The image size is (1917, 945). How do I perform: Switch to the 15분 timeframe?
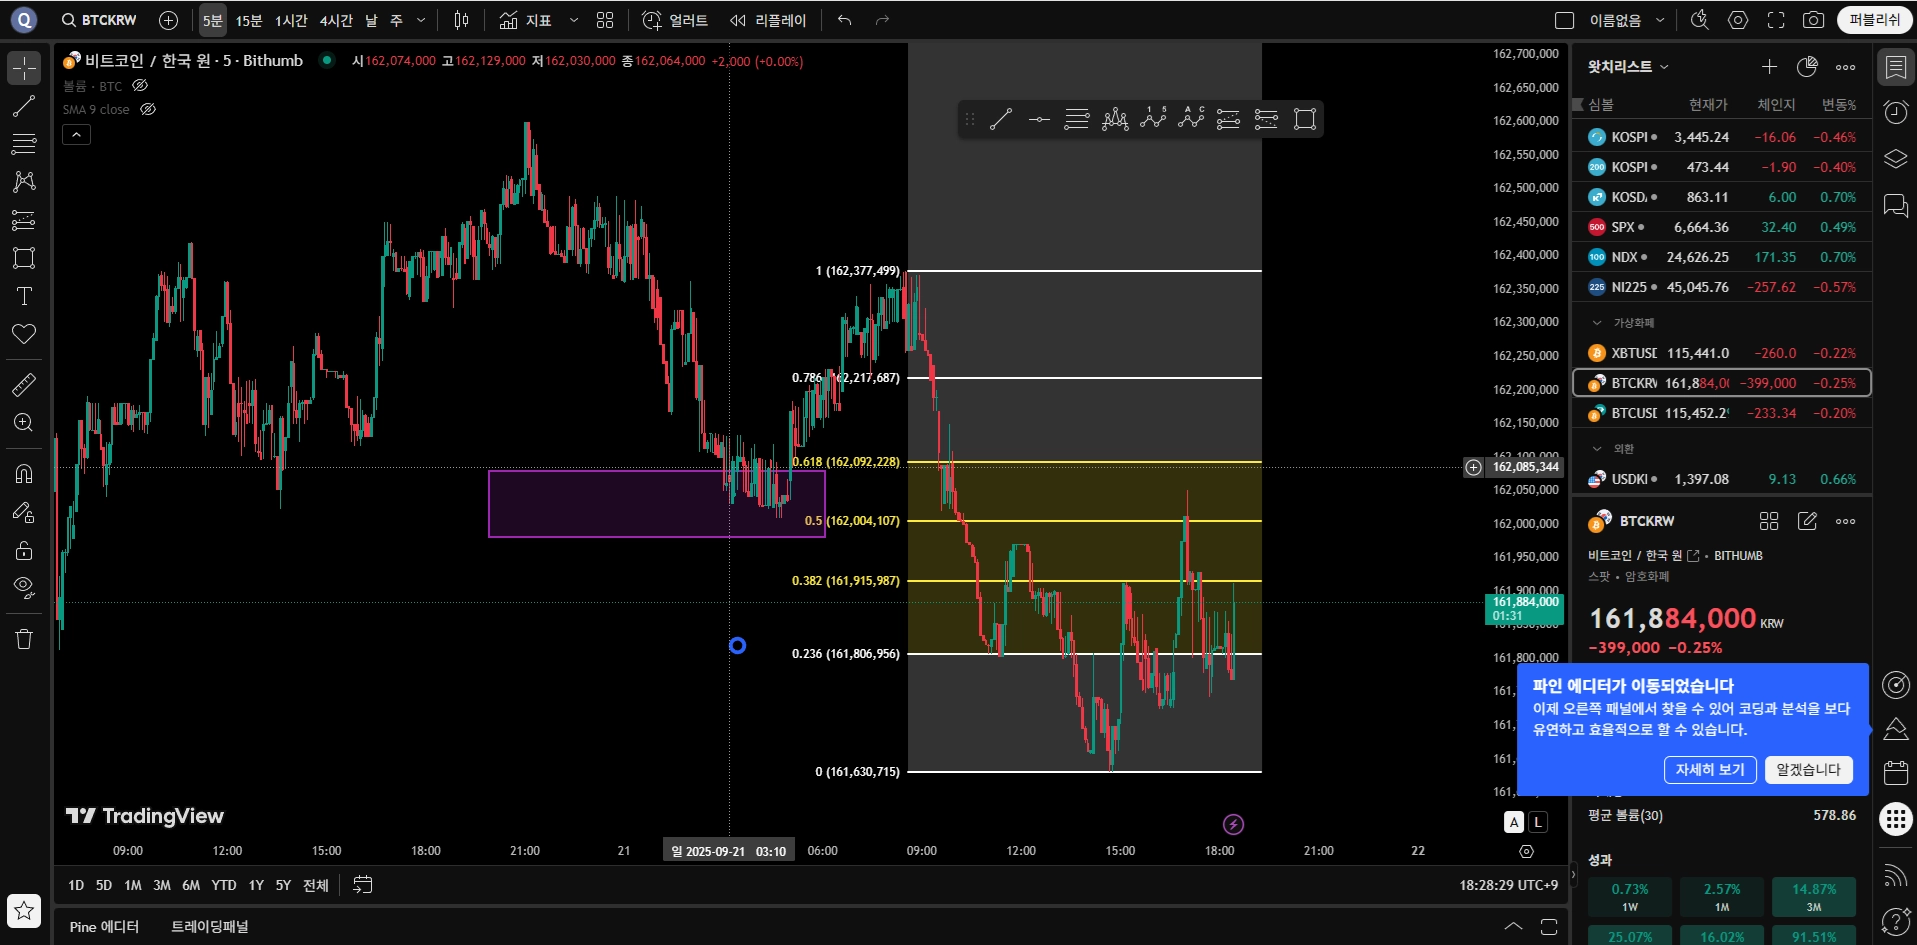(x=249, y=20)
